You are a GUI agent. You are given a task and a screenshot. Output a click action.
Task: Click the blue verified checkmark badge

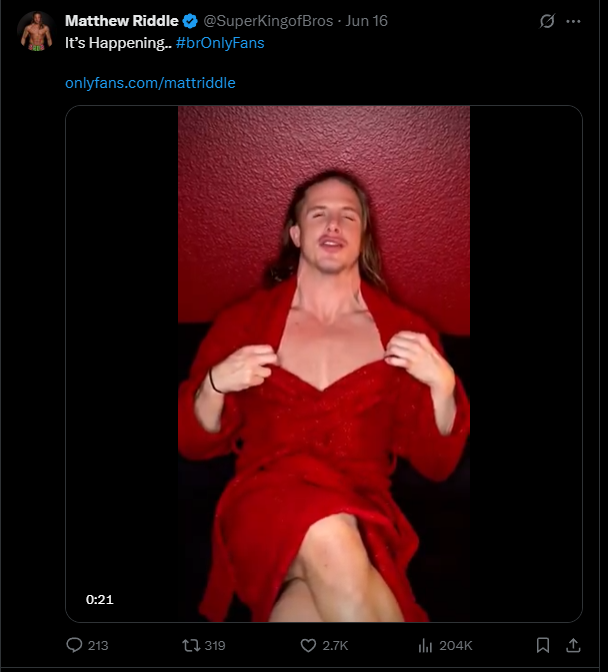coord(190,21)
